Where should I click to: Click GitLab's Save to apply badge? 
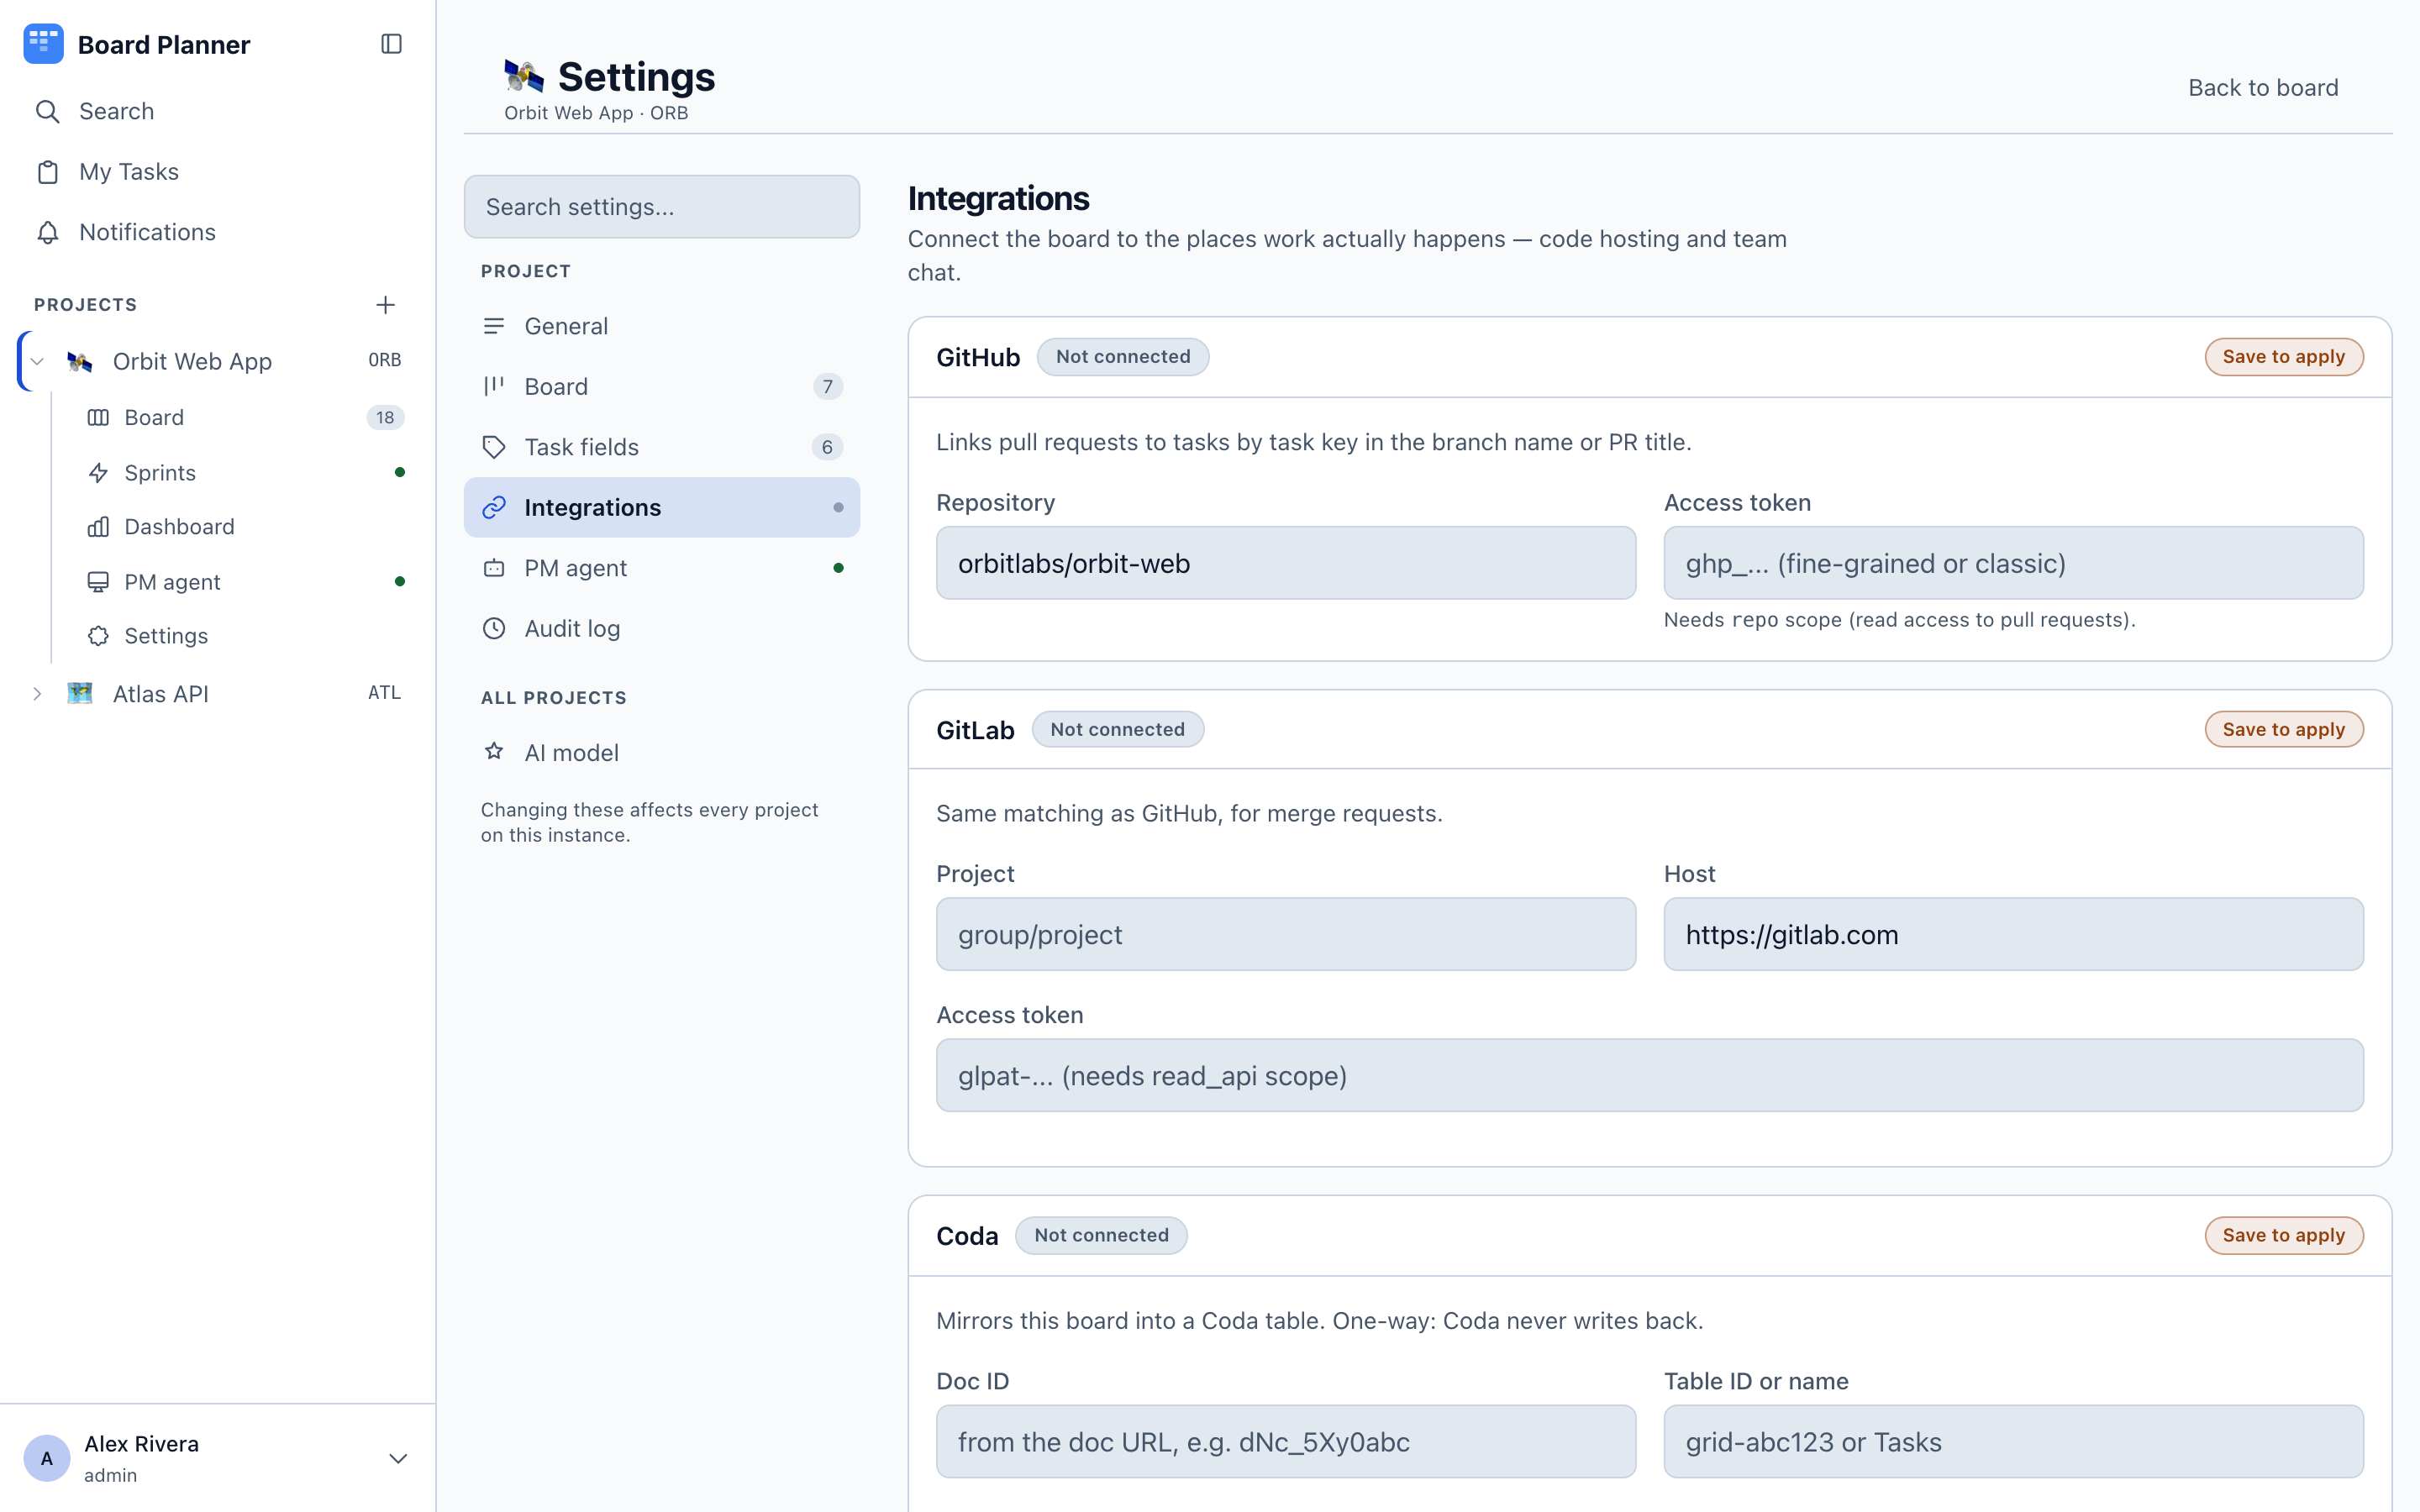[2284, 729]
